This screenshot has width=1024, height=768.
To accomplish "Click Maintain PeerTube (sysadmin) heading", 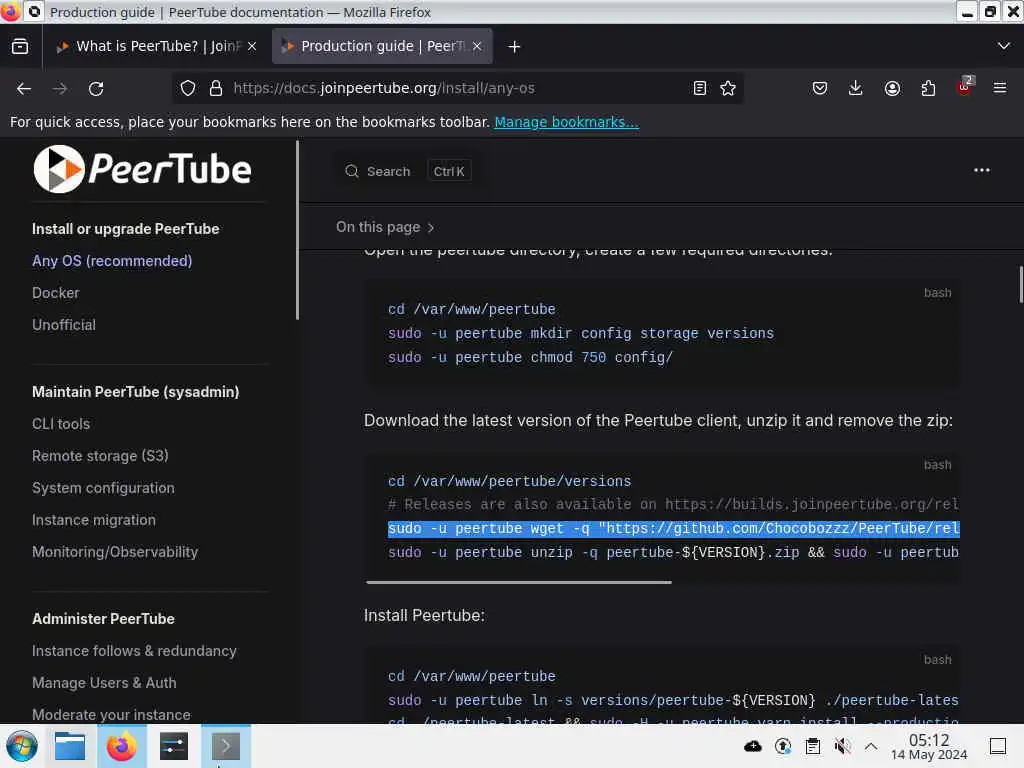I will coord(136,392).
